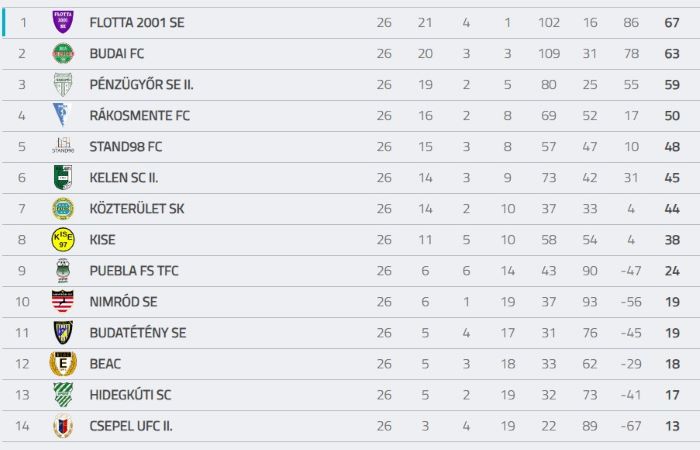700x450 pixels.
Task: Click the Puebla FS TFC crest
Action: pos(63,271)
